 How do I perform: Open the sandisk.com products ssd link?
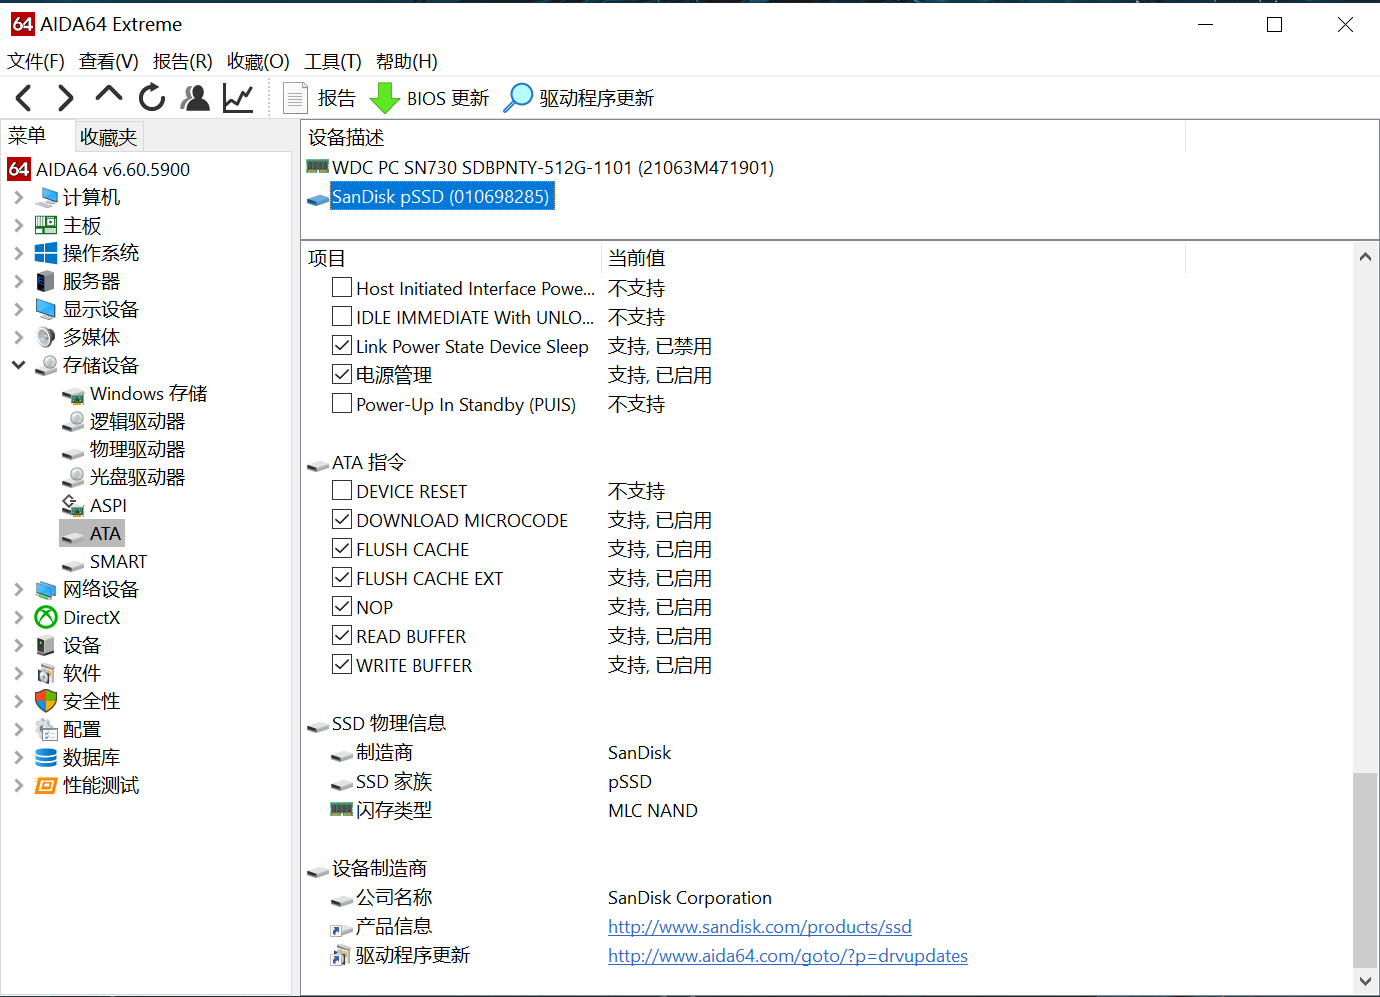[x=760, y=927]
